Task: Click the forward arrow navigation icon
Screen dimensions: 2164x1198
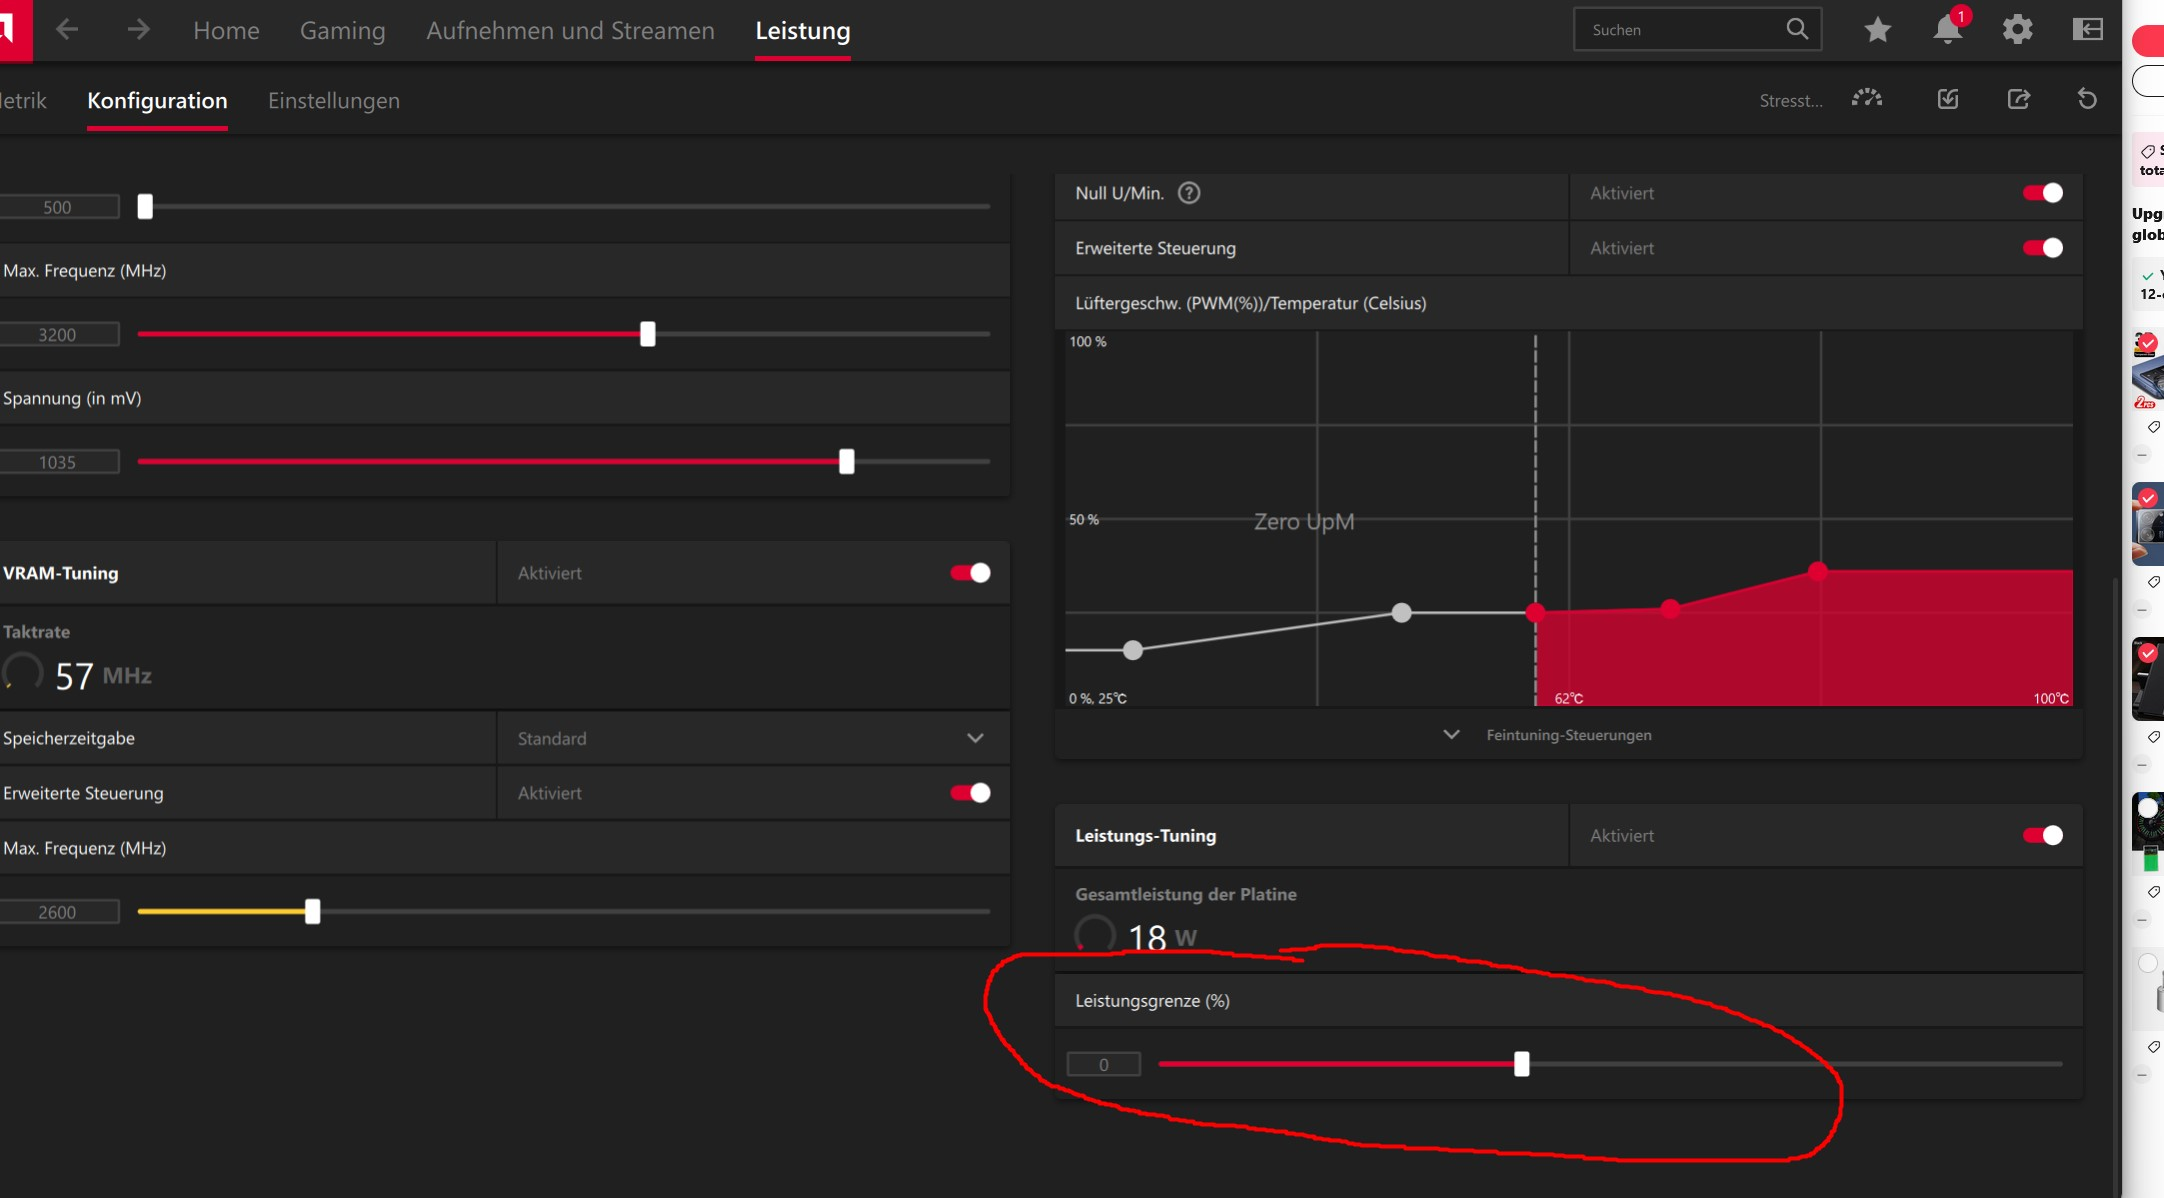Action: click(138, 30)
